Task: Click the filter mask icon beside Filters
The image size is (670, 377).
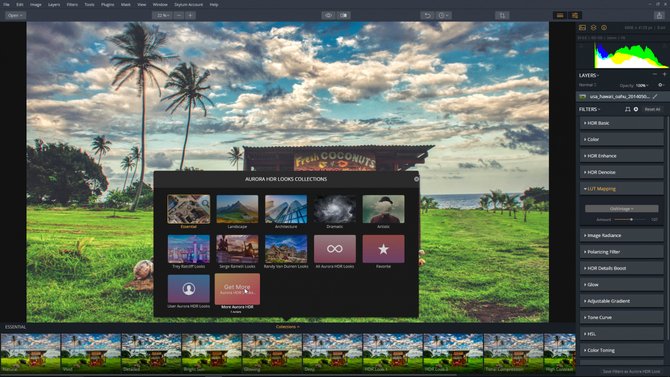Action: (x=627, y=109)
